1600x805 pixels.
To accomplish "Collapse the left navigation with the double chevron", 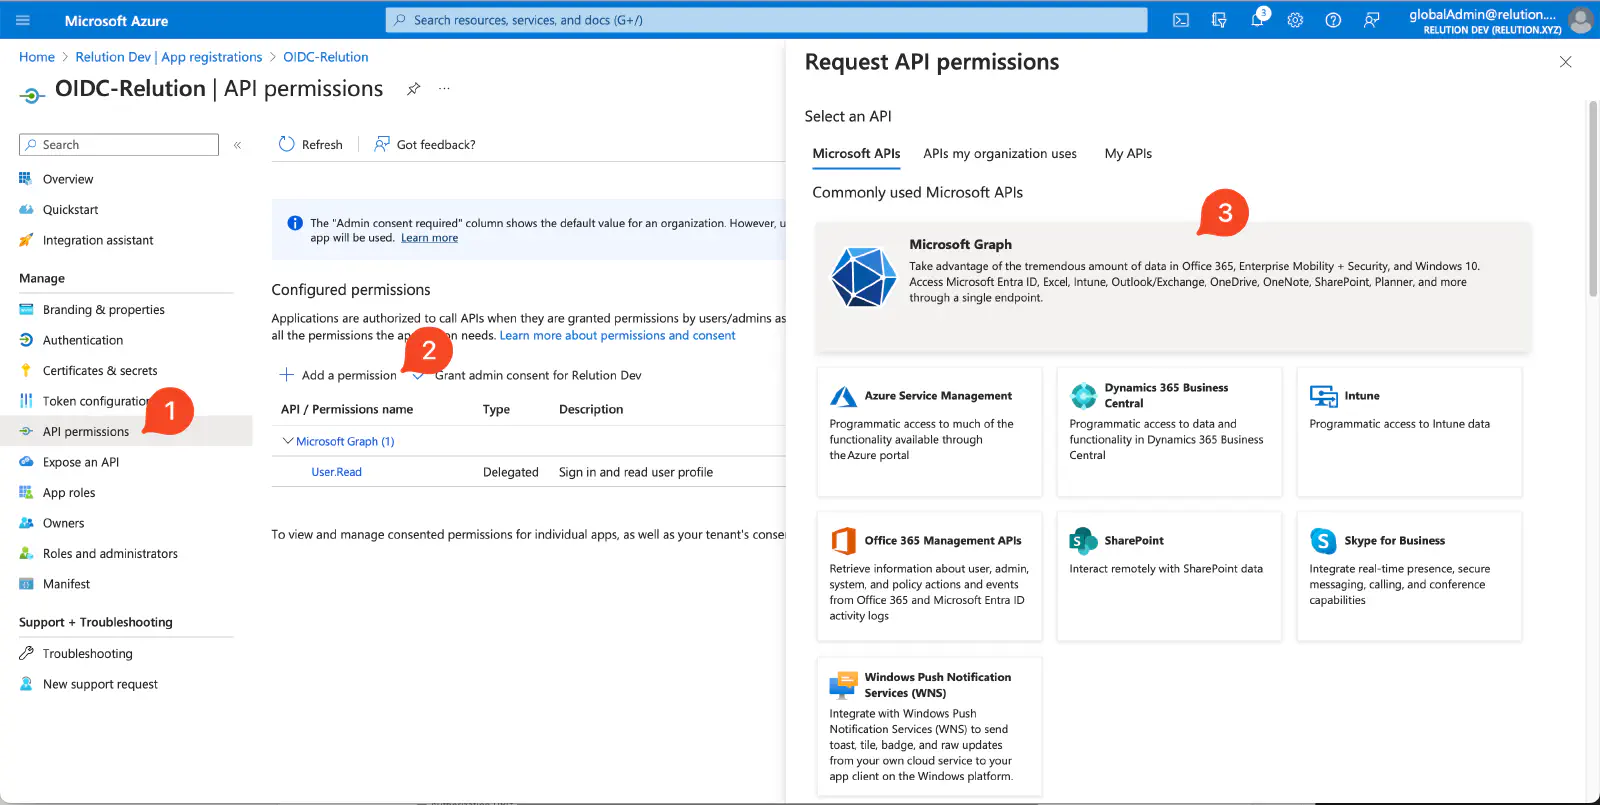I will coord(238,145).
